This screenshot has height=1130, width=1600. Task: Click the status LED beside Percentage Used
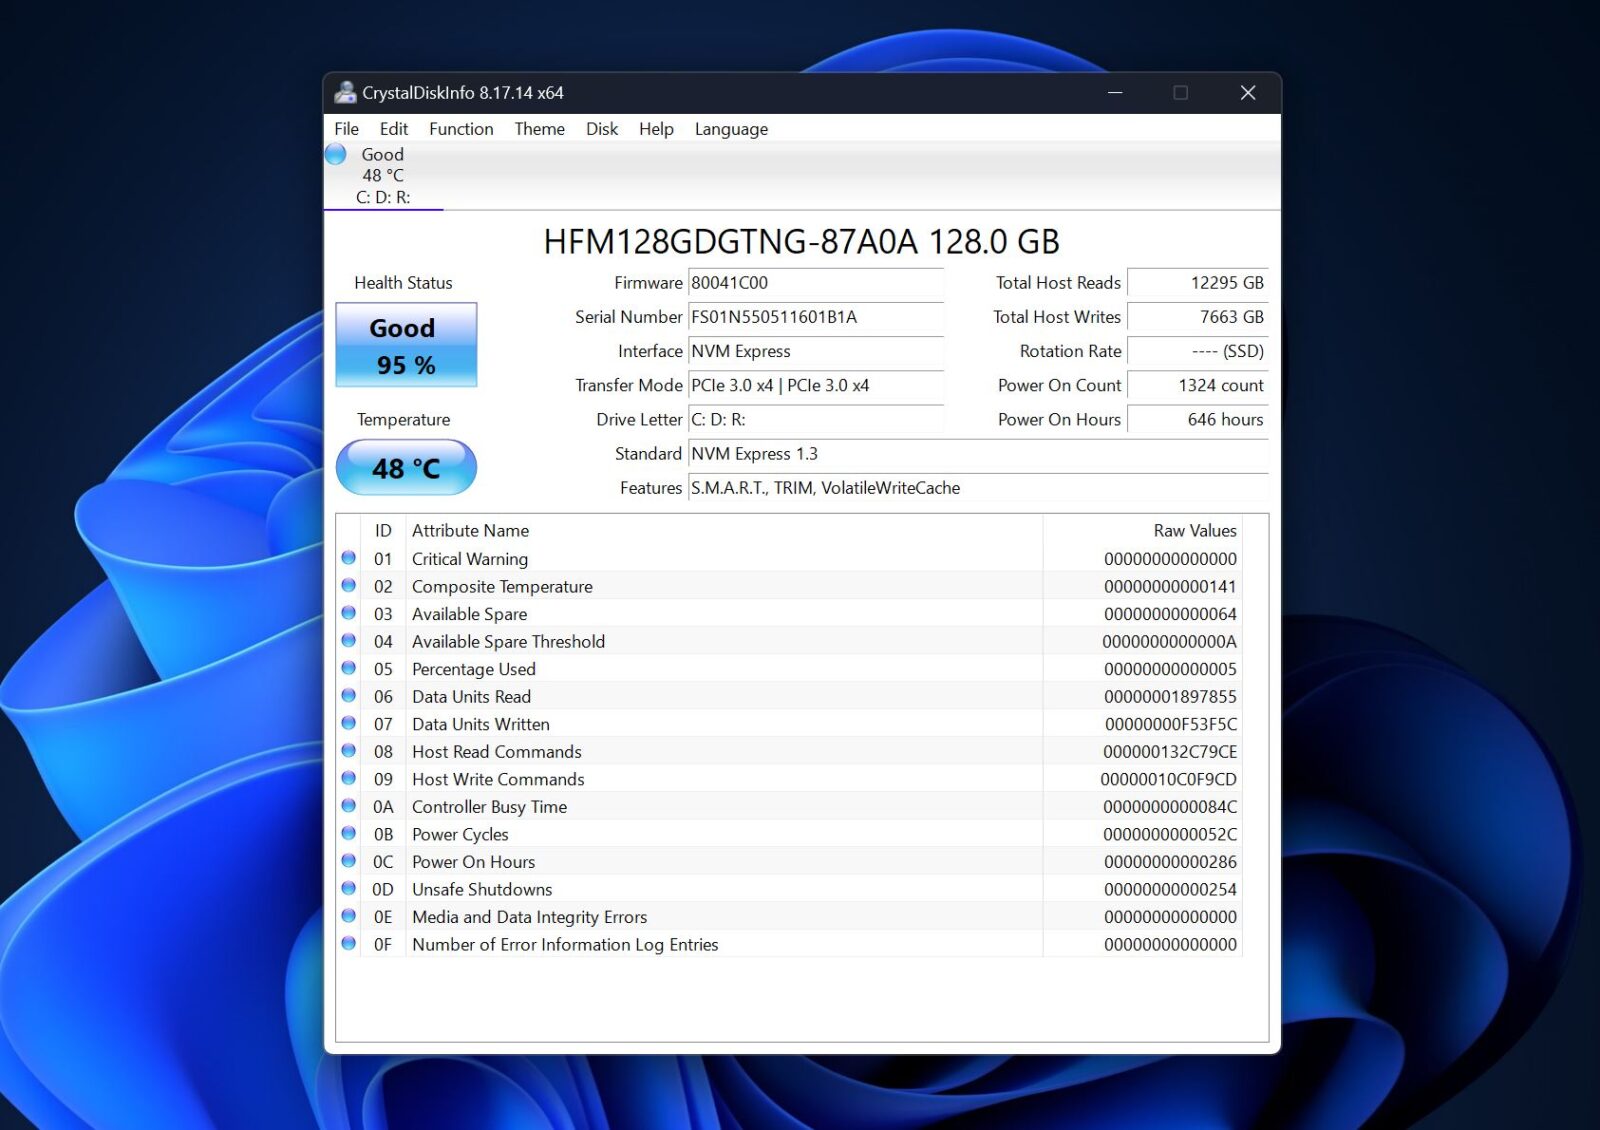coord(348,668)
